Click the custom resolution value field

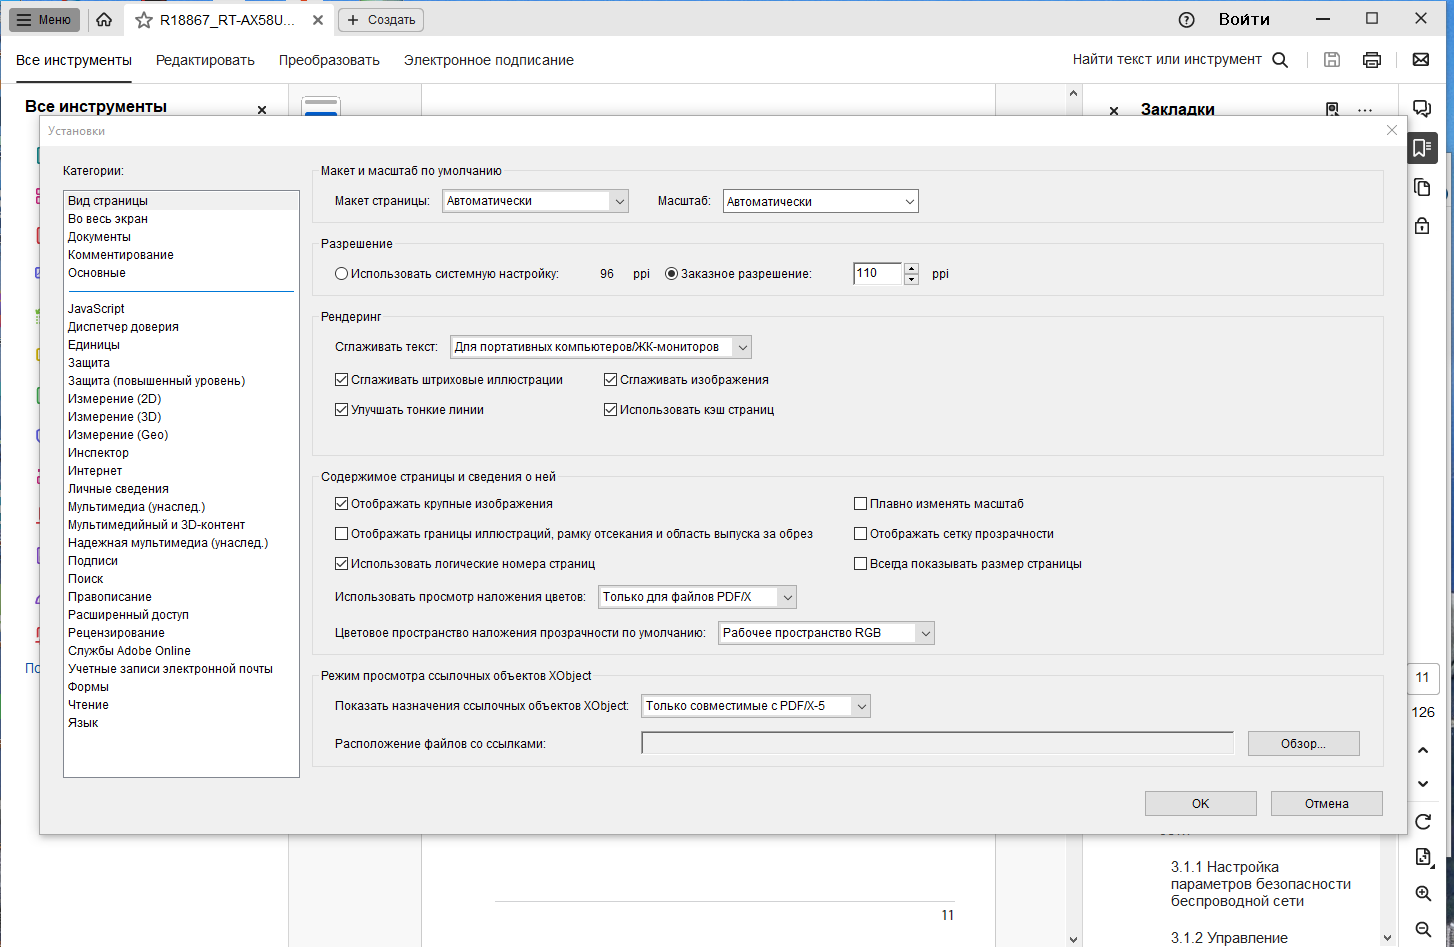click(x=878, y=273)
